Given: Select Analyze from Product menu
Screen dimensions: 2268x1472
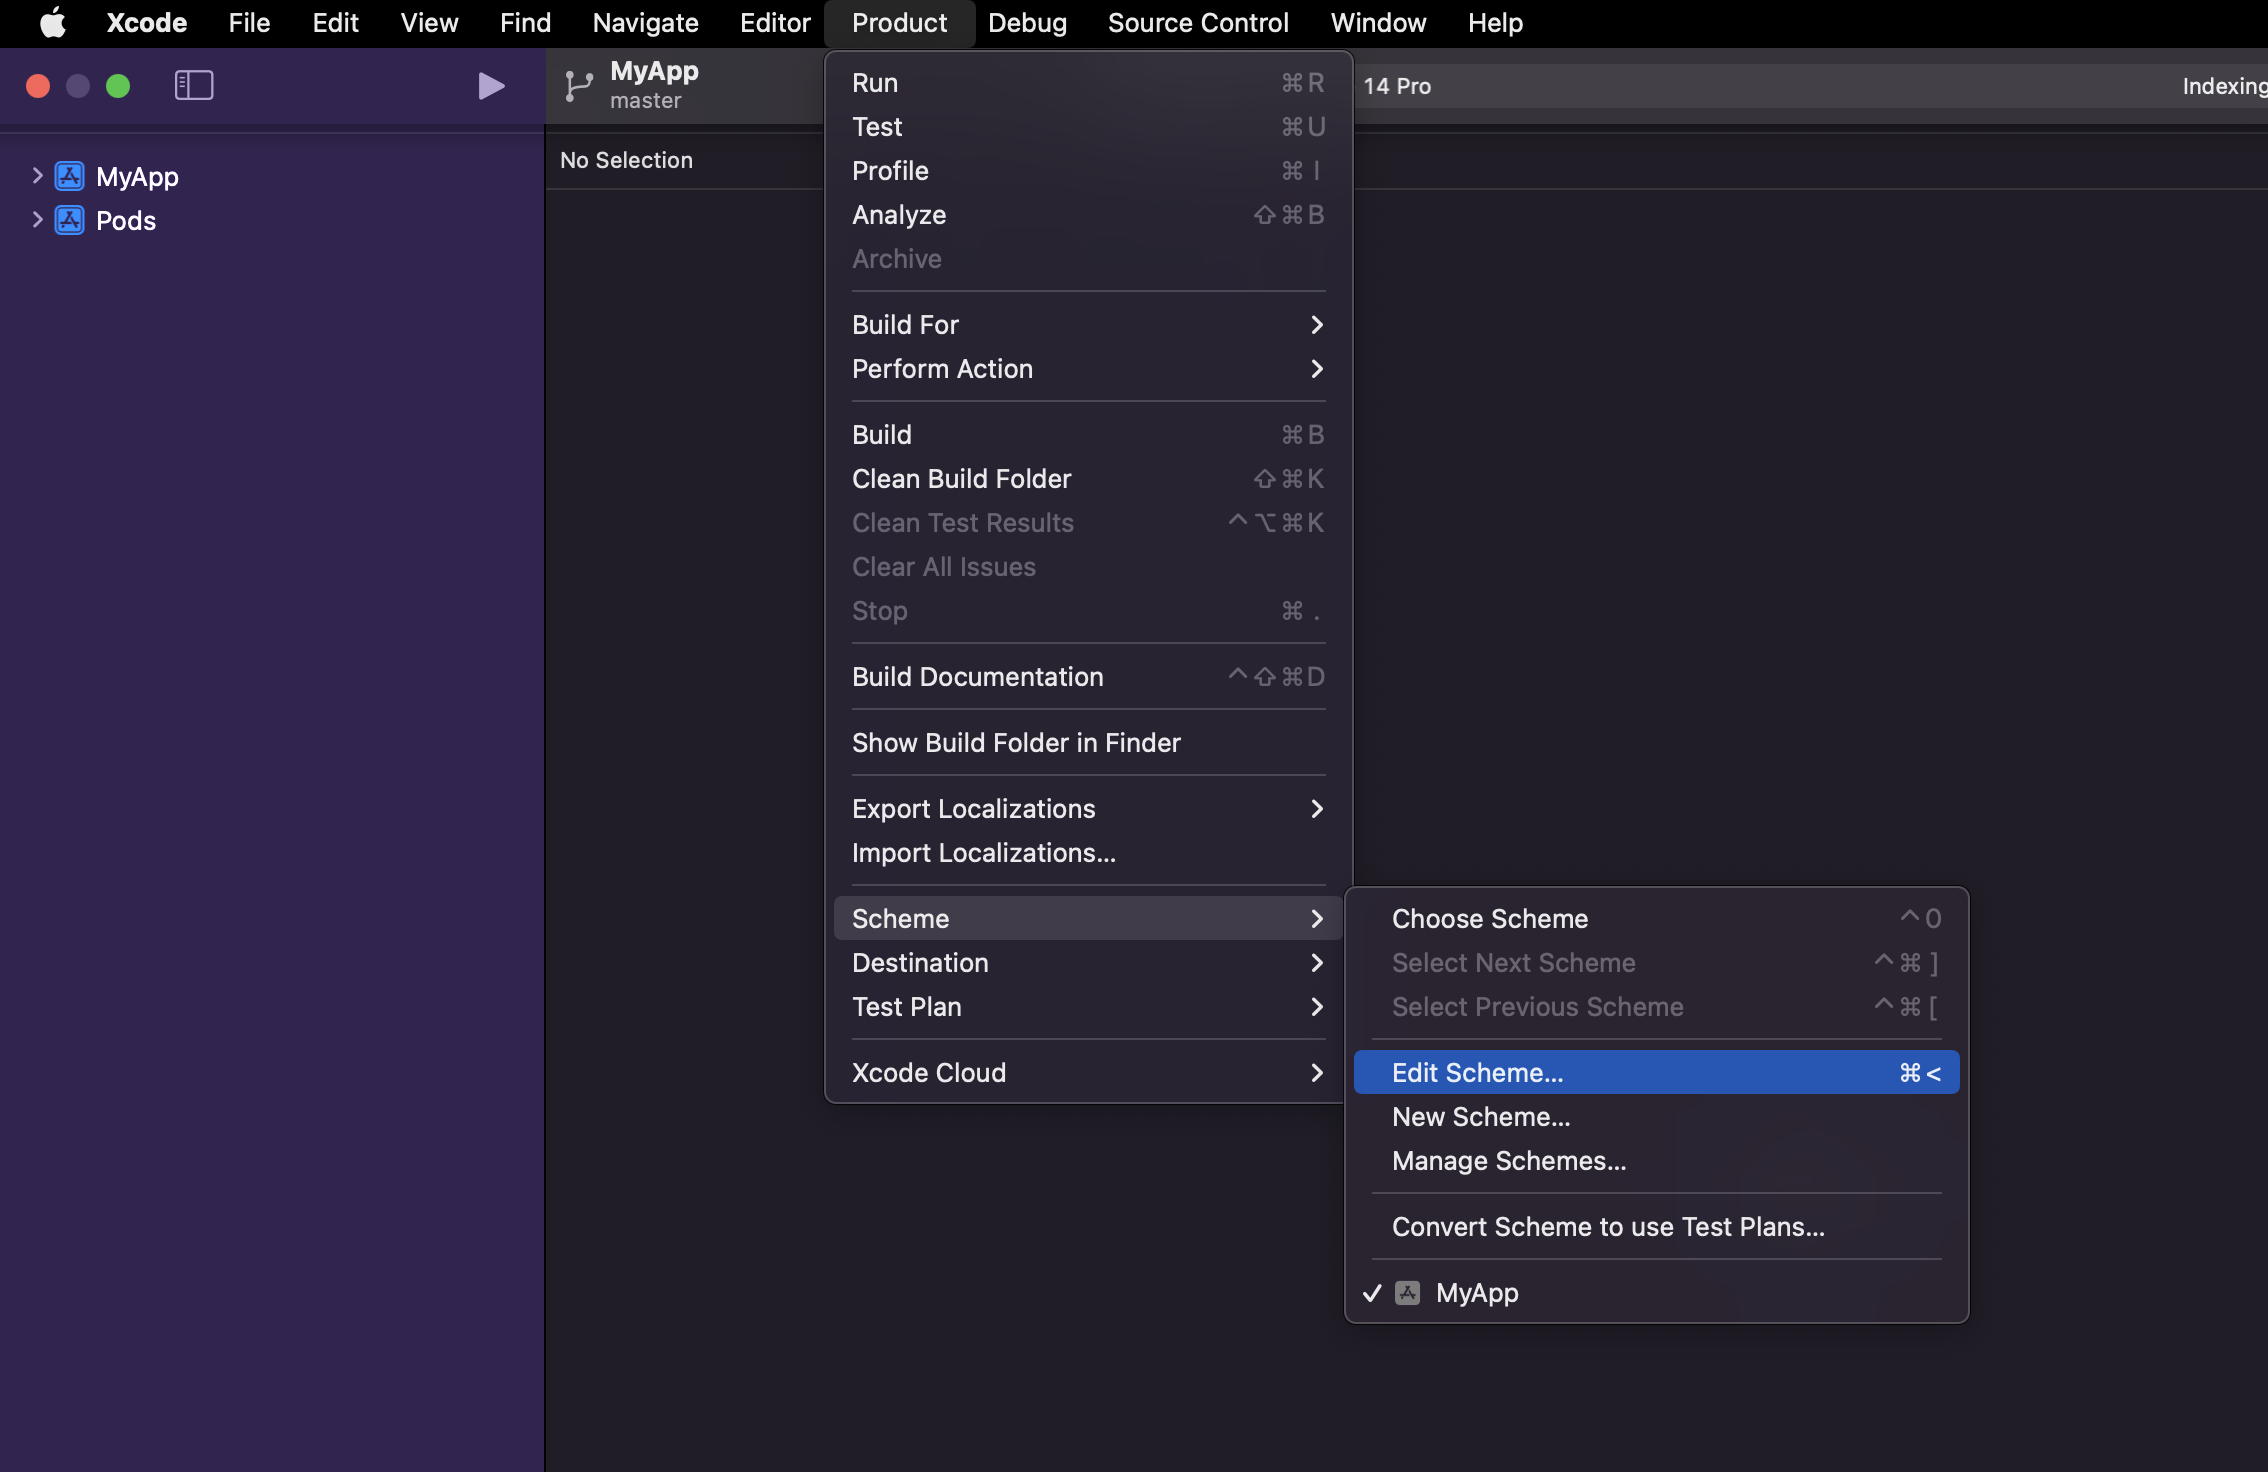Looking at the screenshot, I should [1088, 215].
